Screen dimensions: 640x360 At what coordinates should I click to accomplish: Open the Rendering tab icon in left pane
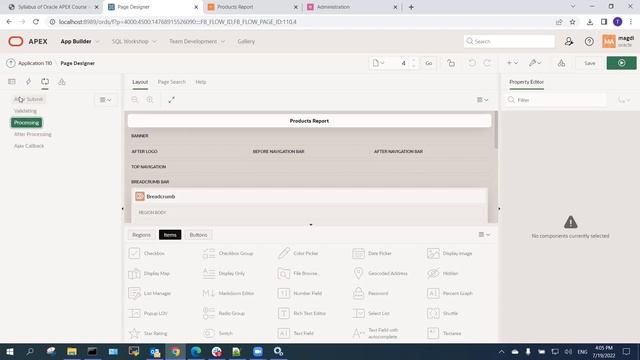[x=12, y=82]
